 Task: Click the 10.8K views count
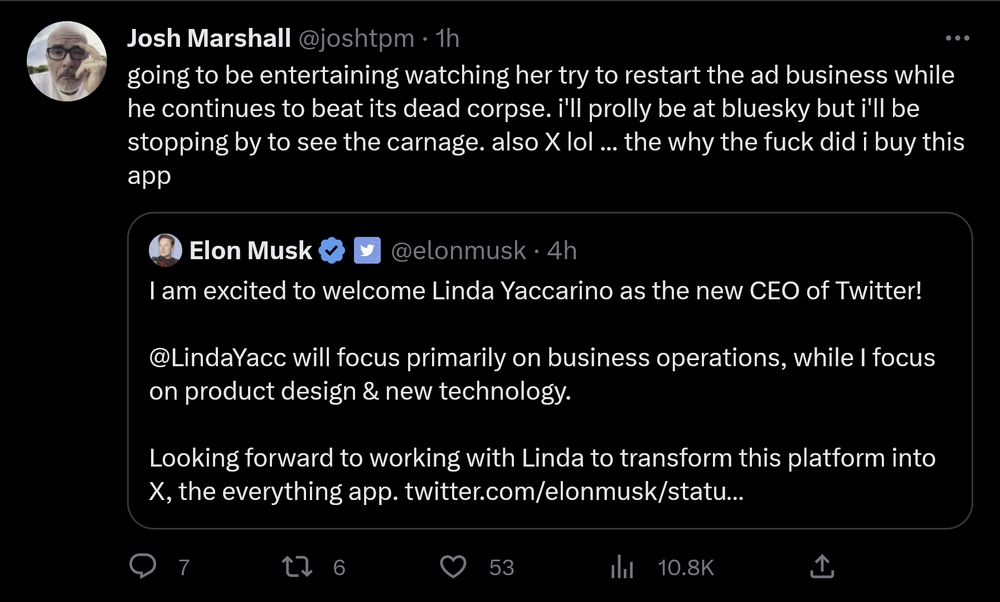(x=686, y=567)
